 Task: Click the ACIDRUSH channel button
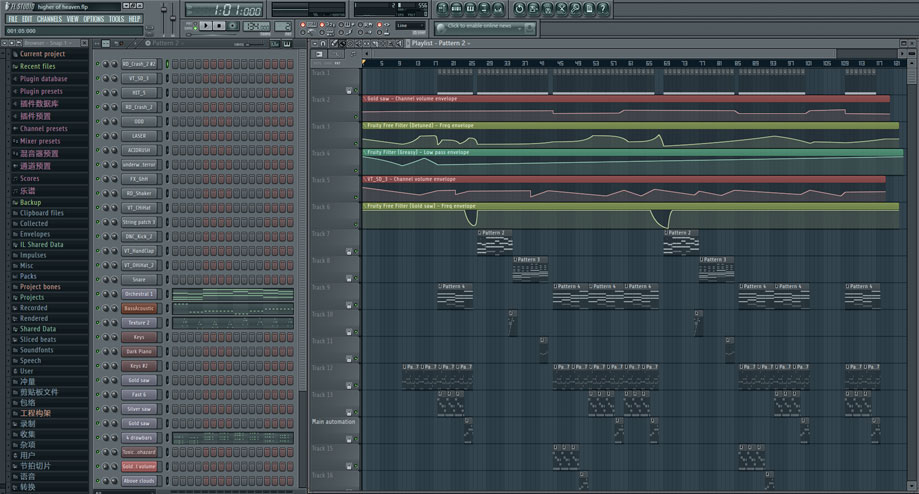pos(139,150)
